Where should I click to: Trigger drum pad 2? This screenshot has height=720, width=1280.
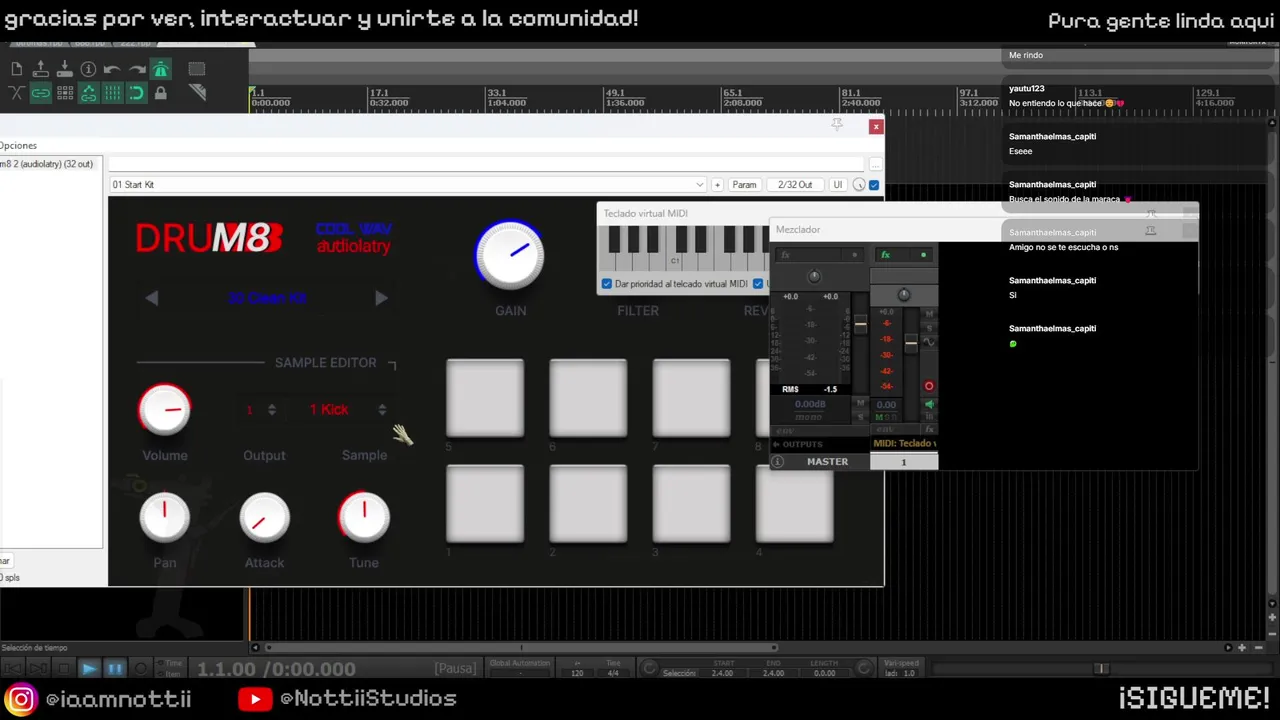[588, 504]
